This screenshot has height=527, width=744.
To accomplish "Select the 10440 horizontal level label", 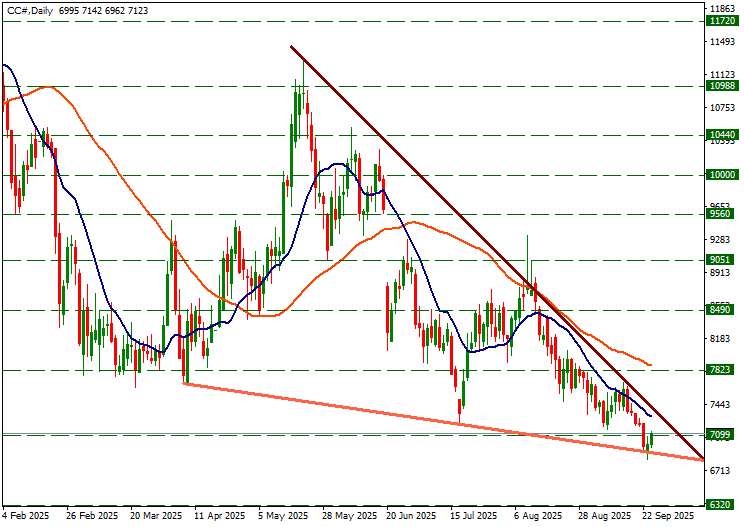I will pyautogui.click(x=721, y=134).
